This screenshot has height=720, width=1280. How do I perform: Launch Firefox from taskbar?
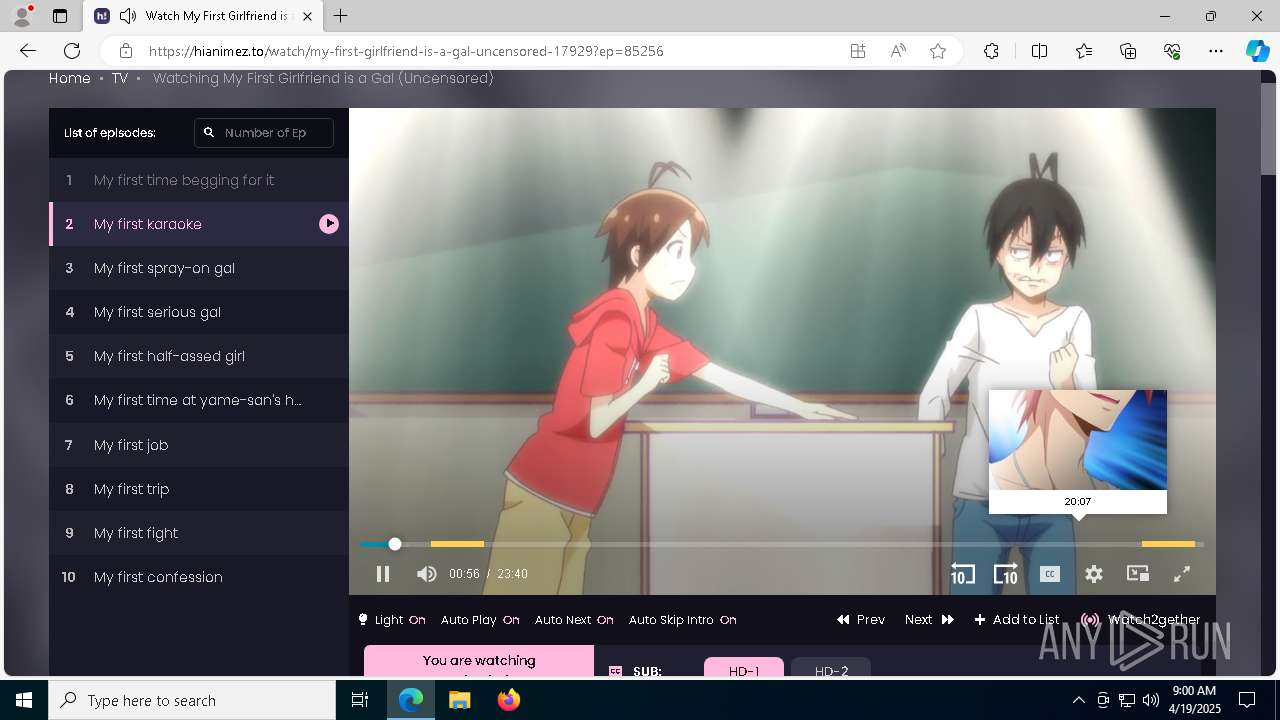point(509,700)
